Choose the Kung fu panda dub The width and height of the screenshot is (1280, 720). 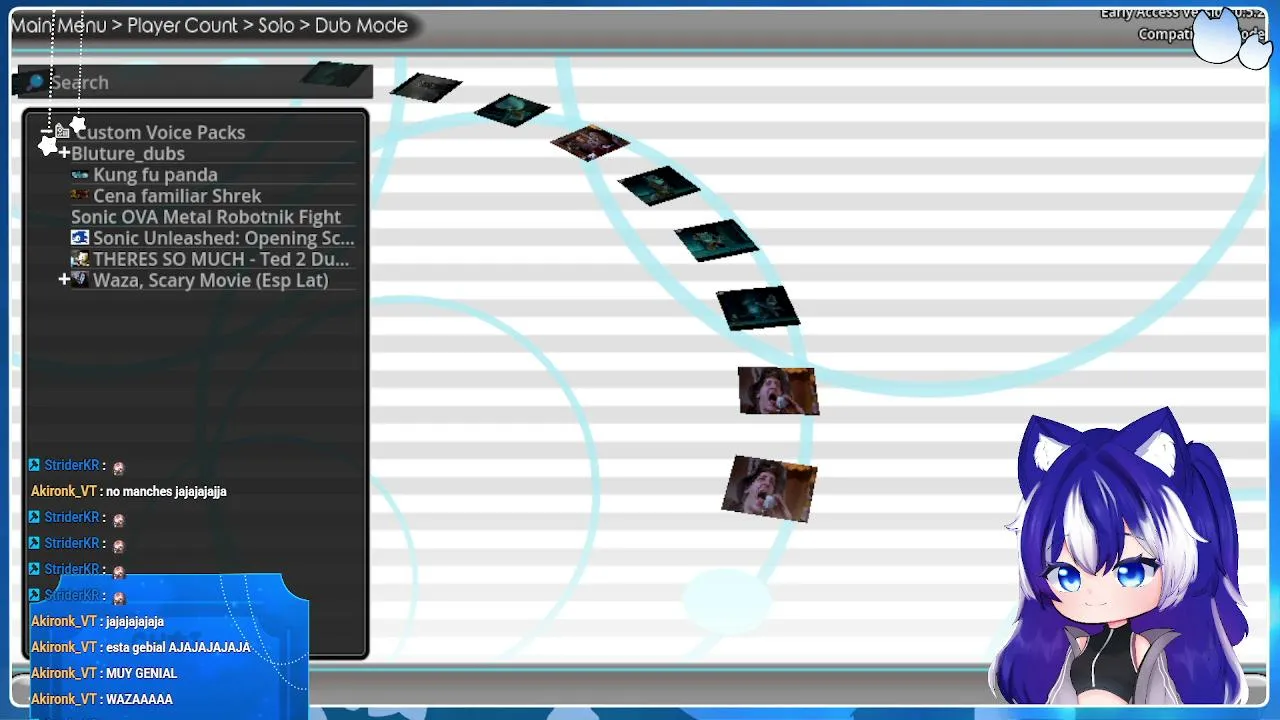point(155,175)
